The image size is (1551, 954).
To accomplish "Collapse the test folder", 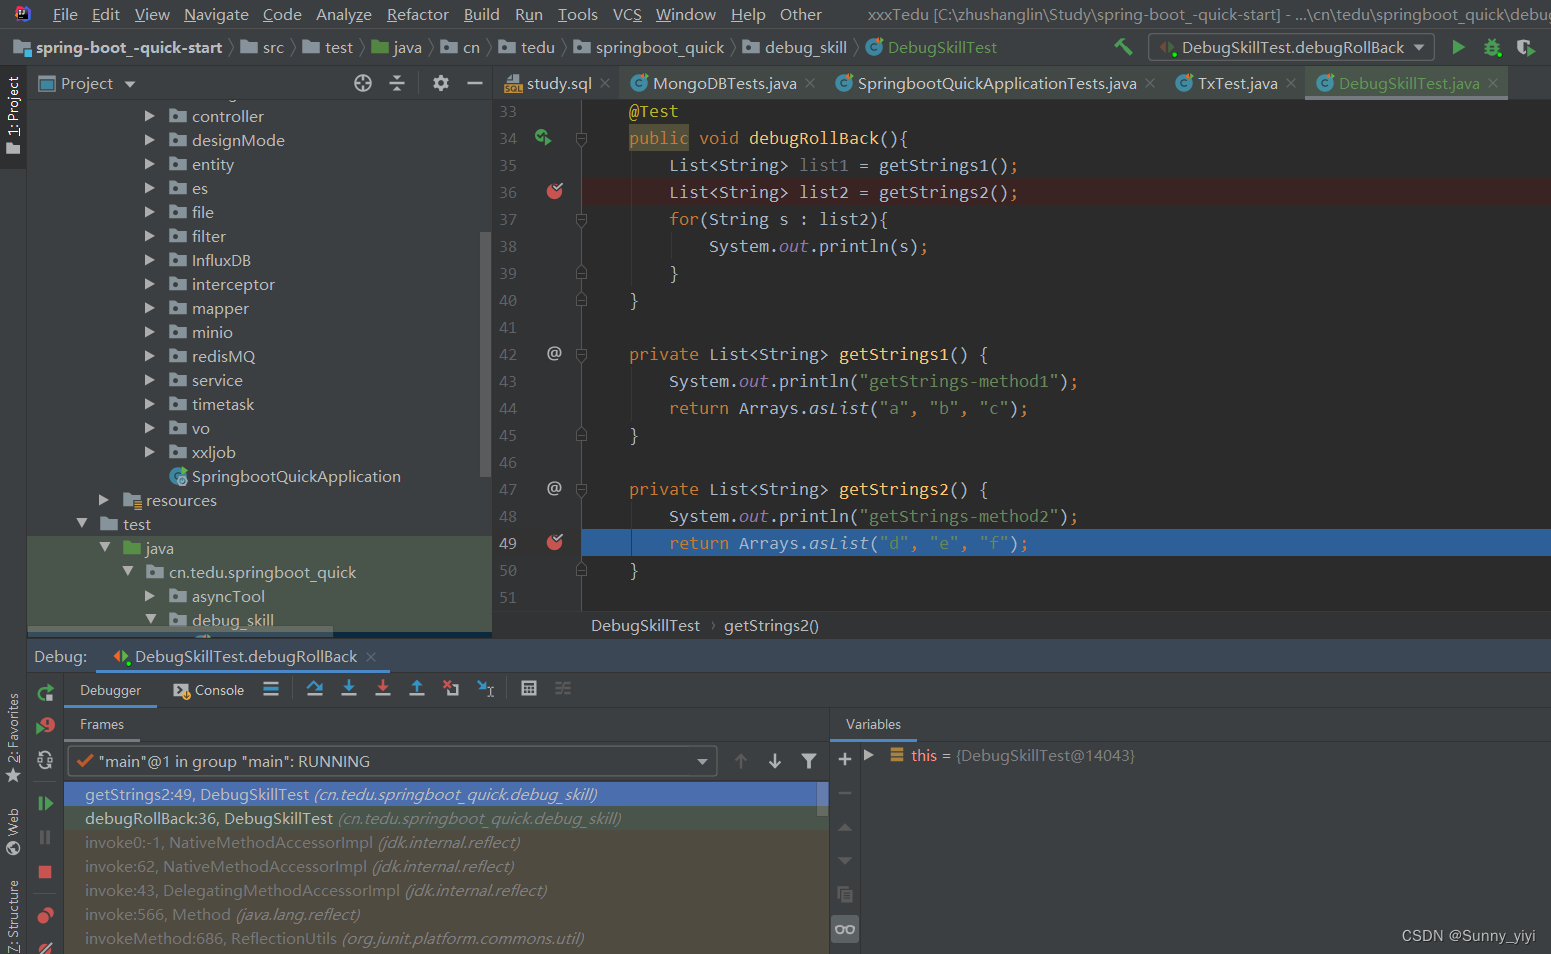I will click(81, 524).
